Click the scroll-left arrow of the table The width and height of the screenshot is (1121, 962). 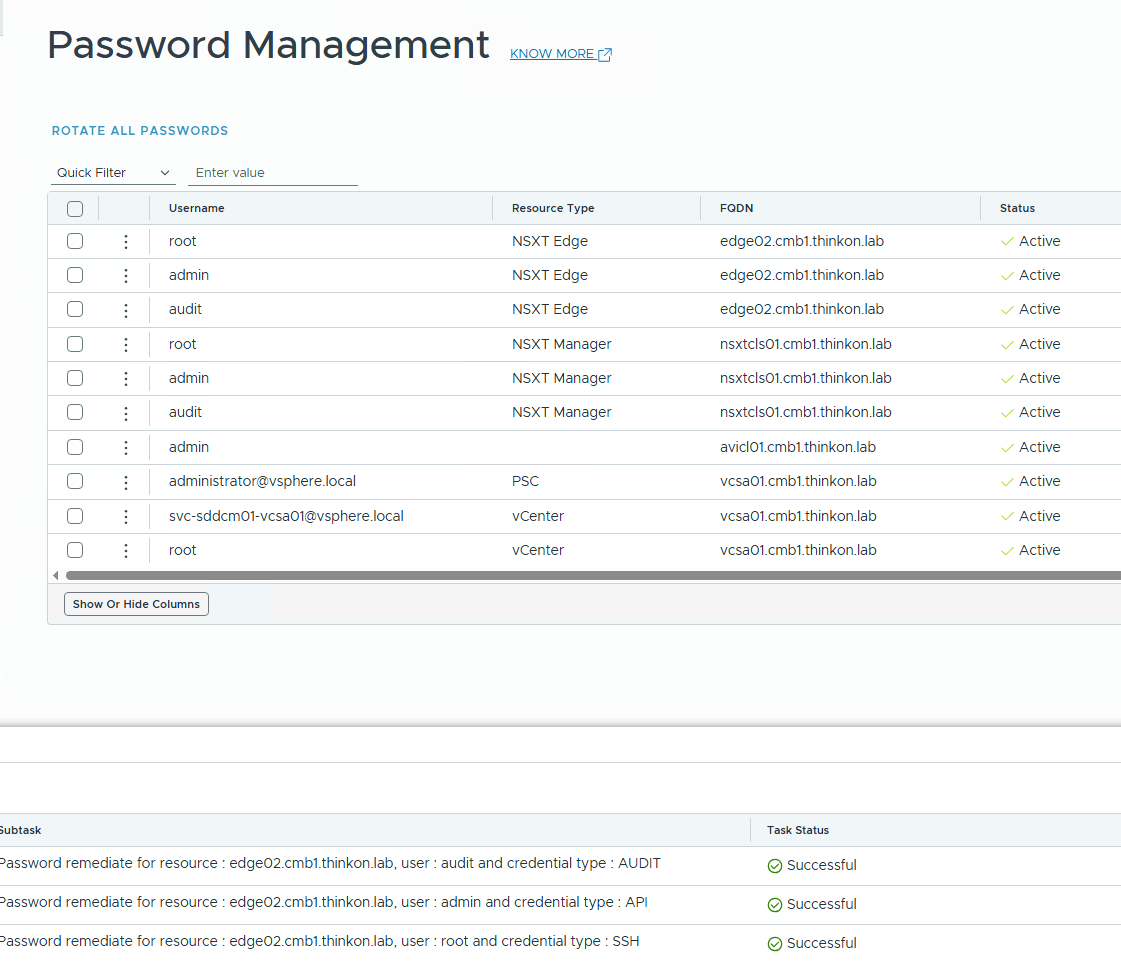[x=56, y=575]
